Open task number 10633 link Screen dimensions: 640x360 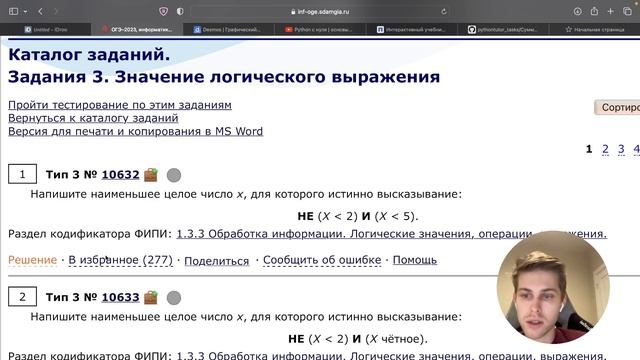point(120,297)
